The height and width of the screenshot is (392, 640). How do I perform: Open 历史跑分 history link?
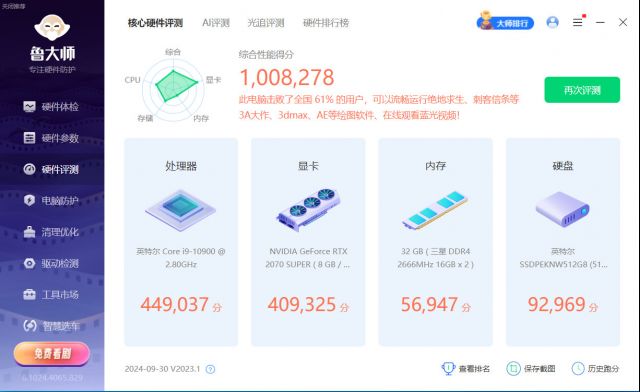point(595,369)
